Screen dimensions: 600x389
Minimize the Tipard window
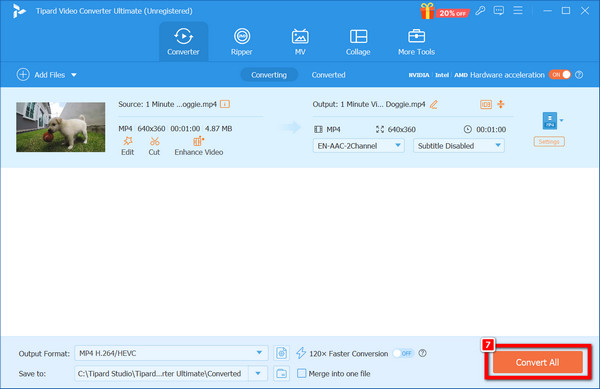tap(548, 11)
